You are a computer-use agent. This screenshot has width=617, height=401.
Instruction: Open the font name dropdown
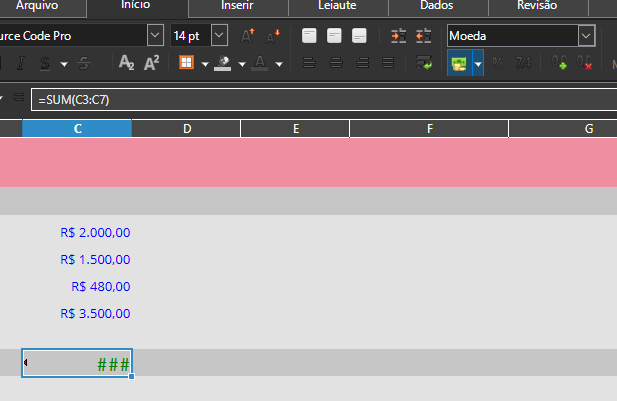(155, 36)
